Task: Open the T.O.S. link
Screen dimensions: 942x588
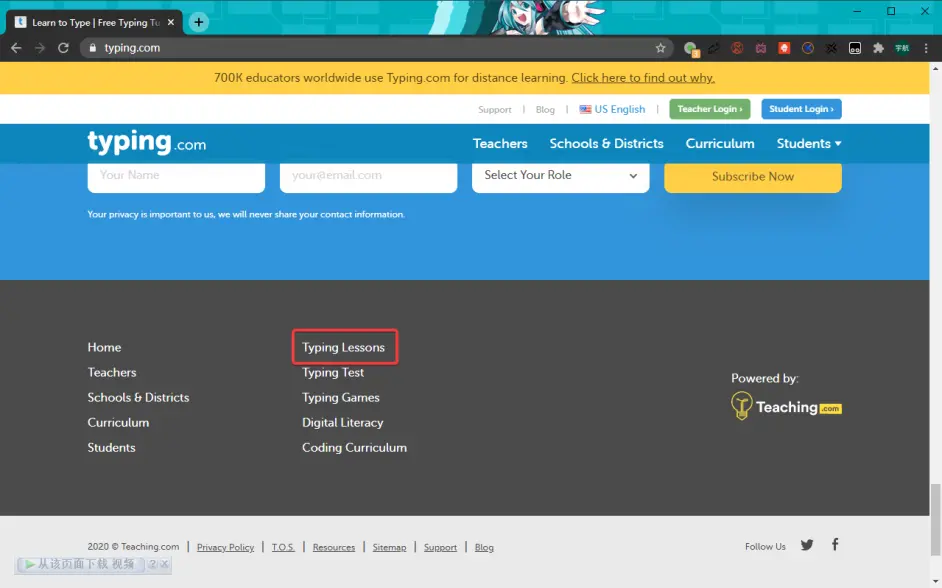Action: pos(283,547)
